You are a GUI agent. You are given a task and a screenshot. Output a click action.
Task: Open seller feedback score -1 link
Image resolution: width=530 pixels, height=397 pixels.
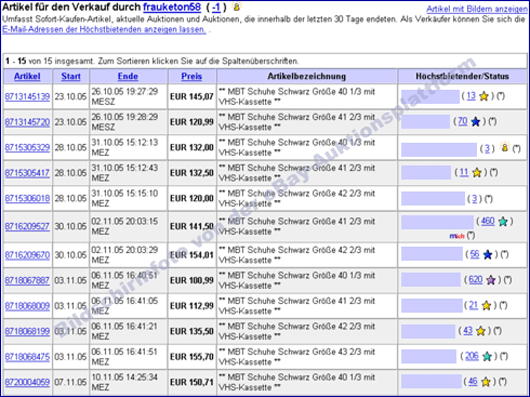click(x=216, y=7)
